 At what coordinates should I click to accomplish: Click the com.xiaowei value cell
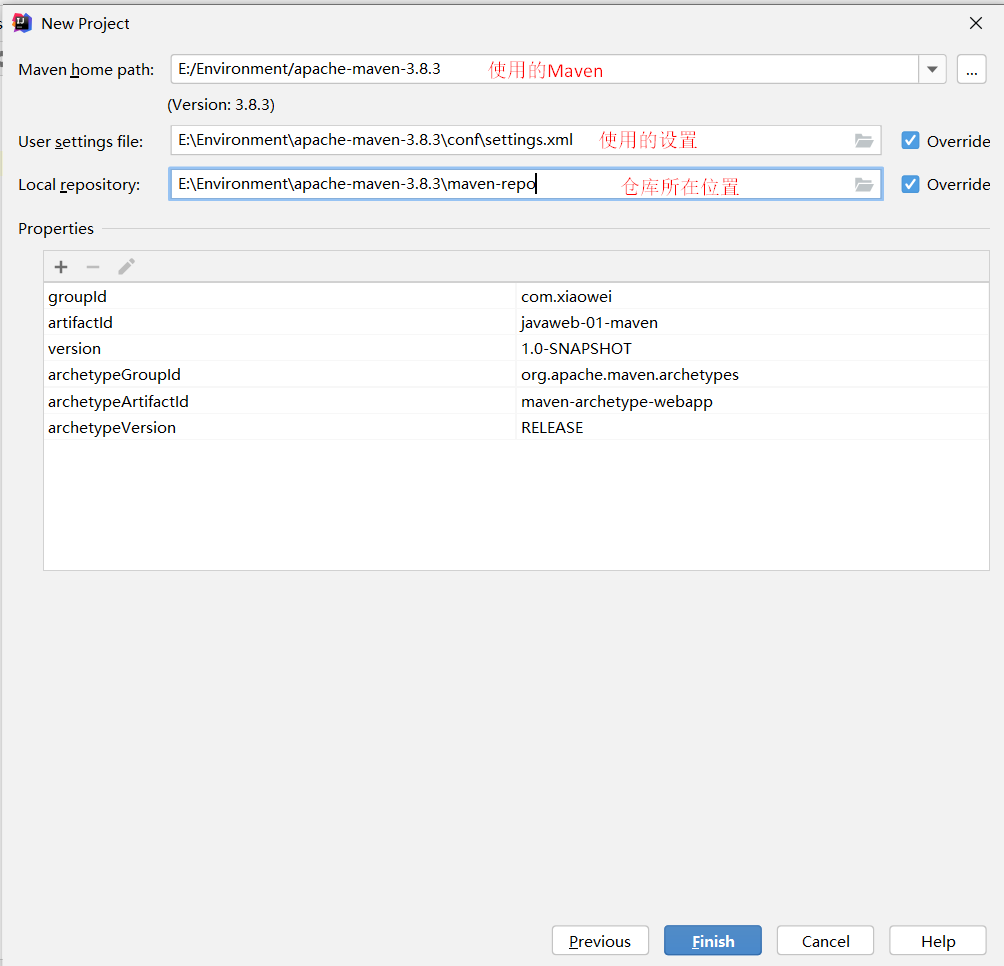pyautogui.click(x=752, y=296)
